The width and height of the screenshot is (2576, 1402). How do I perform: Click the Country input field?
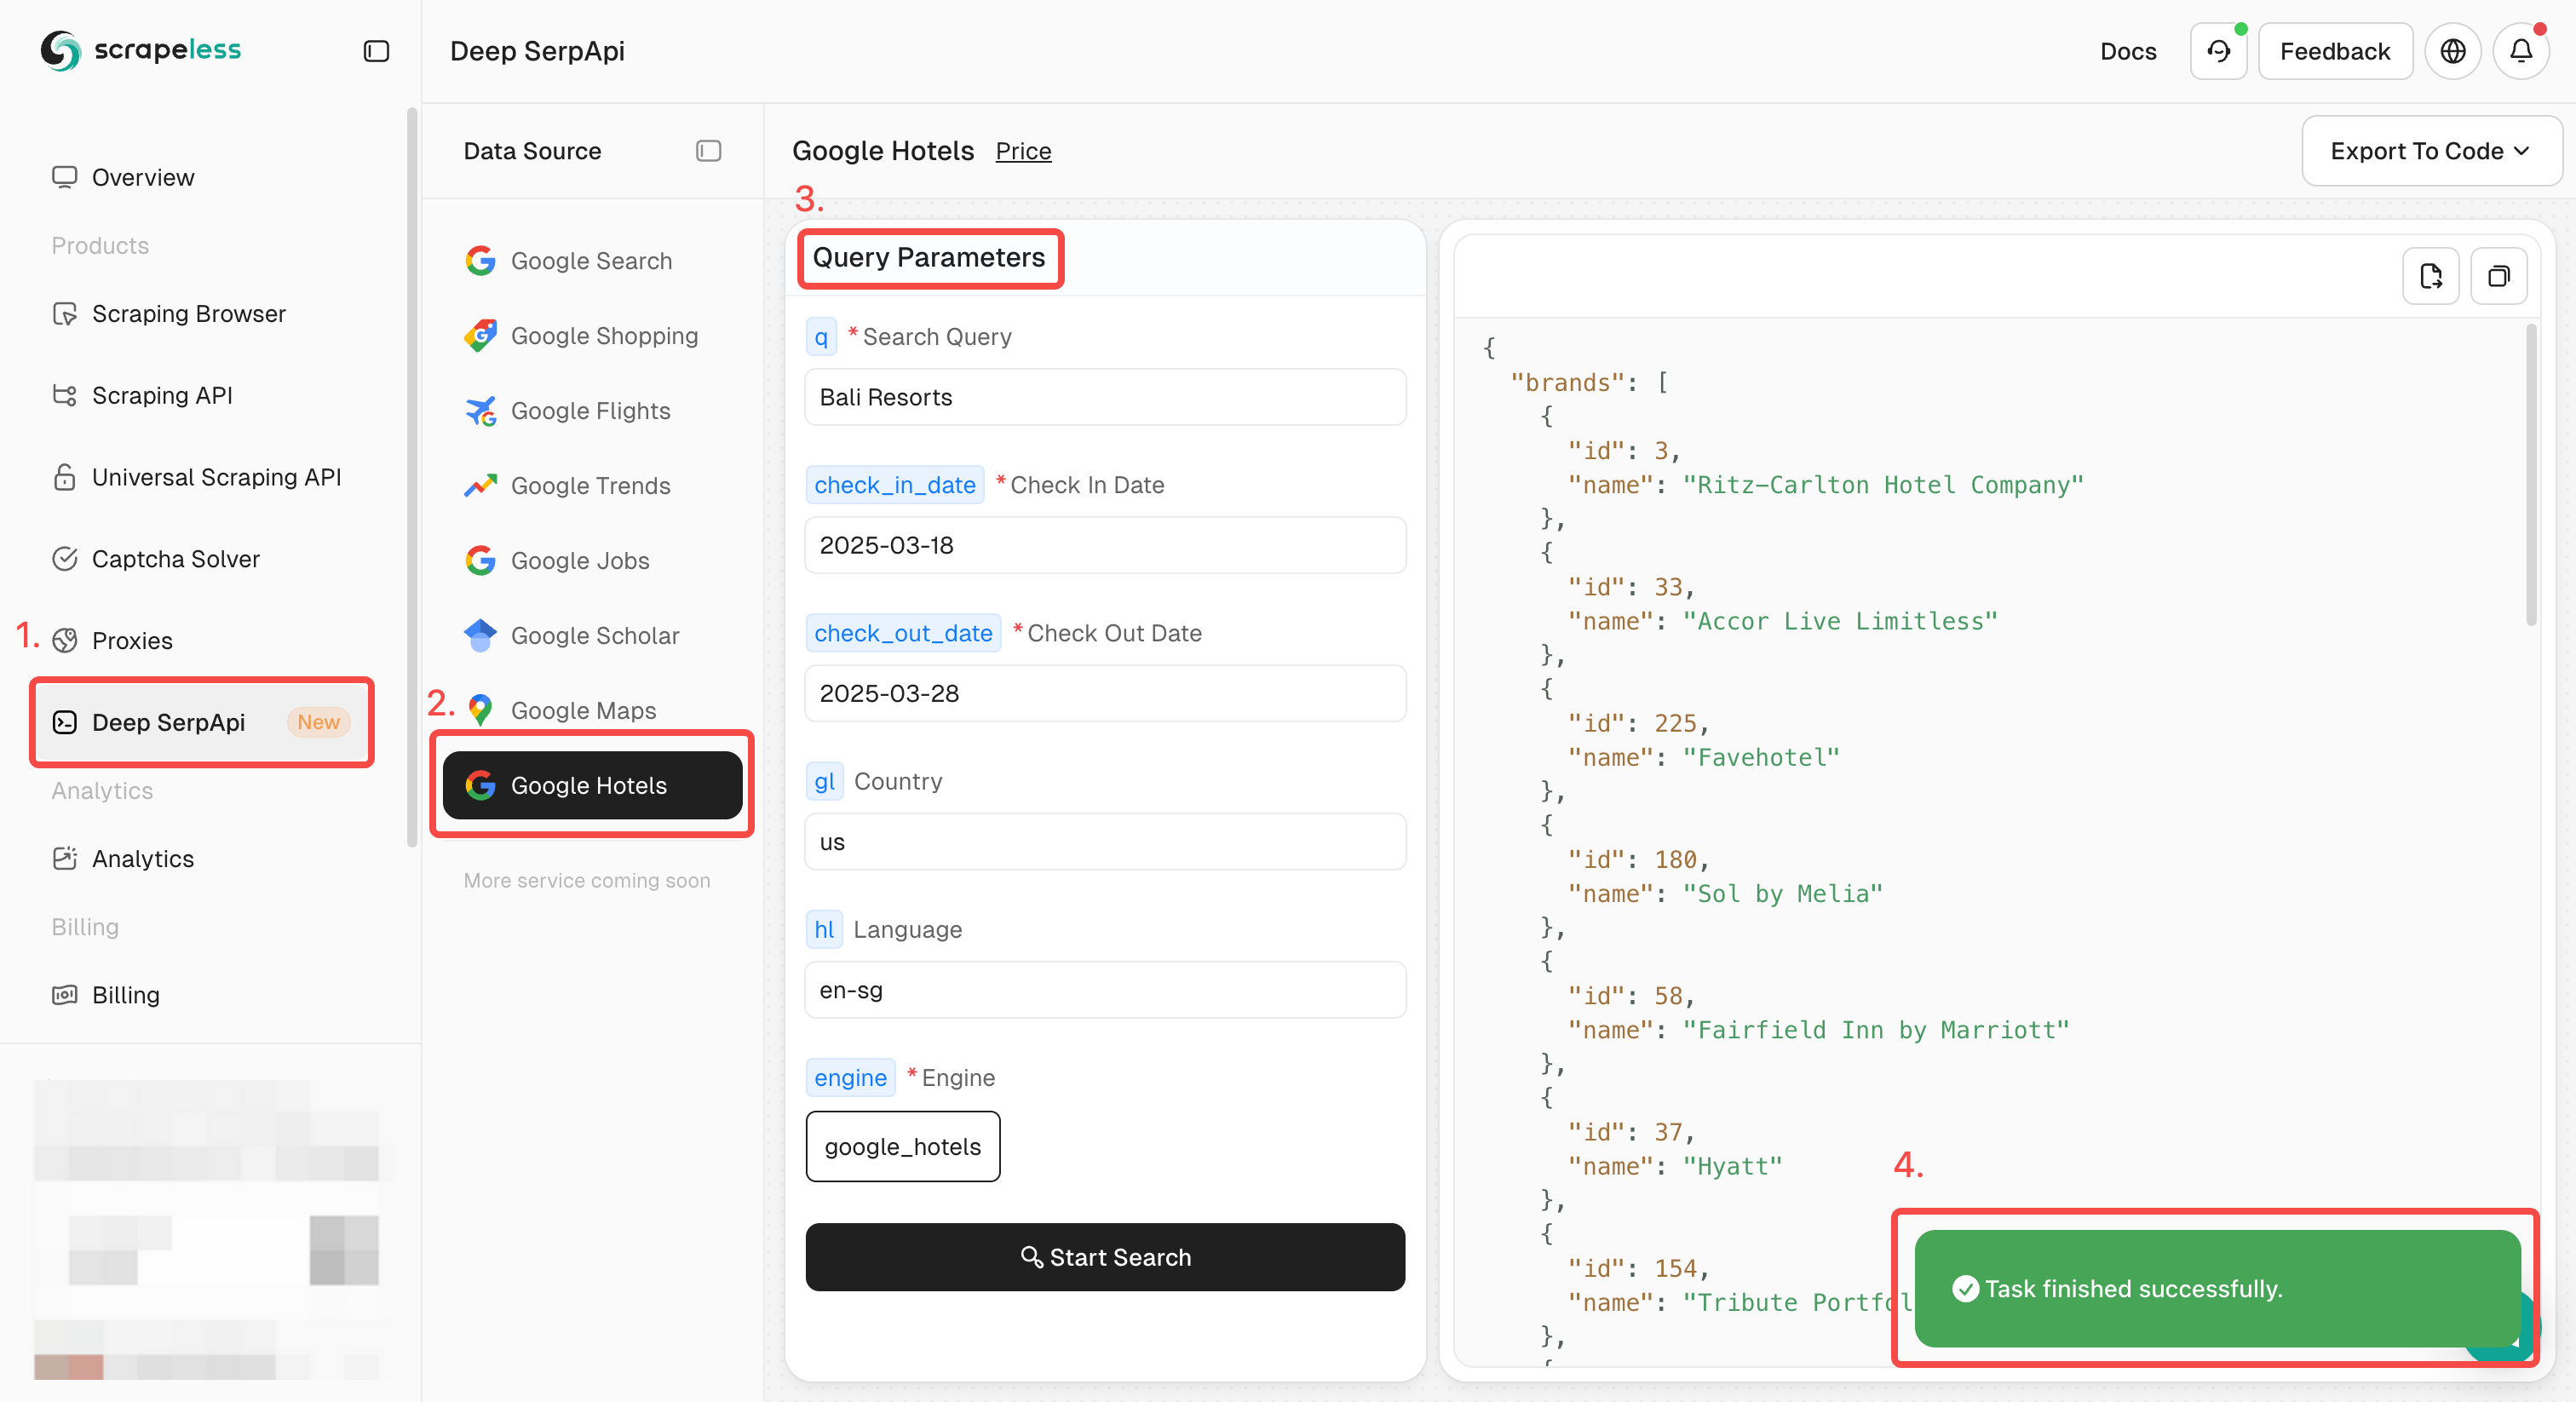1105,841
